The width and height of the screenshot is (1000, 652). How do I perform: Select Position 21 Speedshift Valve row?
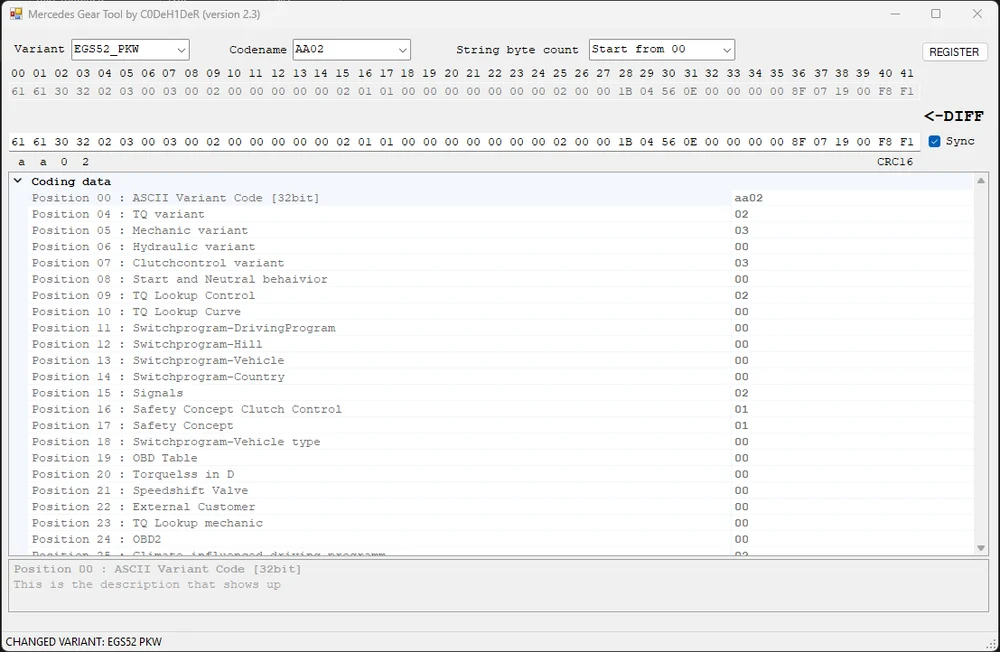501,491
